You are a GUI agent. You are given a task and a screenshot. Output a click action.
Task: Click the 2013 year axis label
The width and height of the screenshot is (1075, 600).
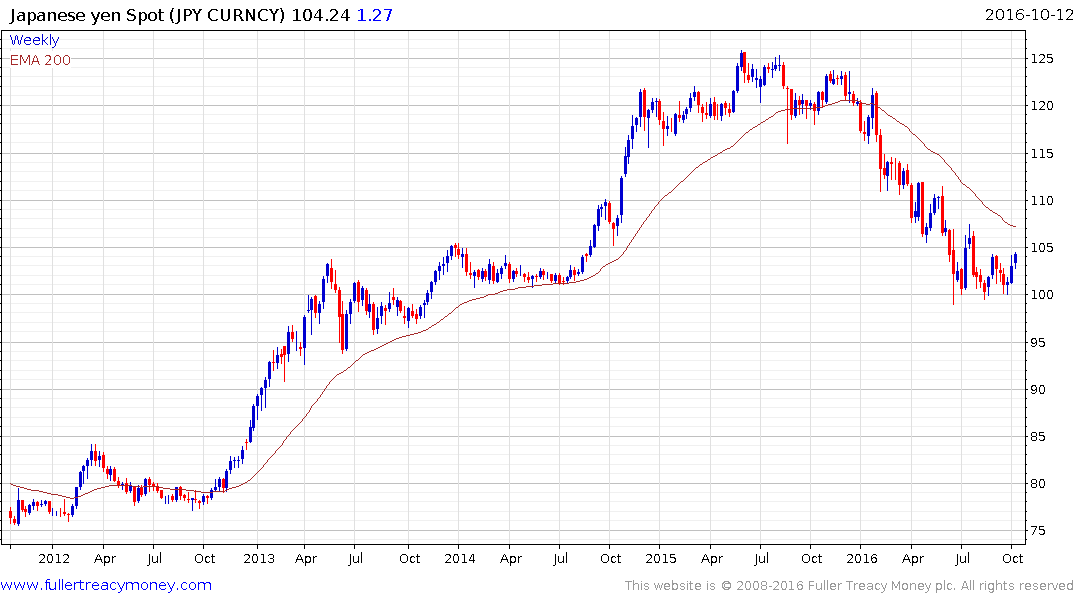point(258,558)
